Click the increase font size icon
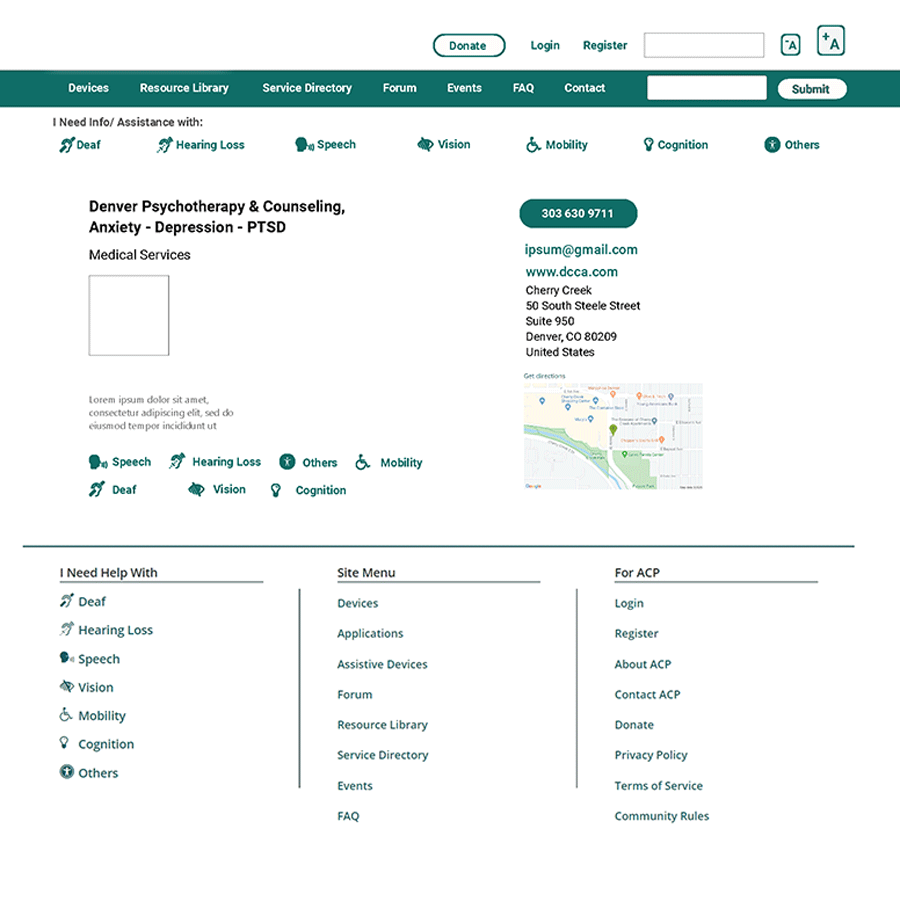The width and height of the screenshot is (900, 923). click(831, 40)
